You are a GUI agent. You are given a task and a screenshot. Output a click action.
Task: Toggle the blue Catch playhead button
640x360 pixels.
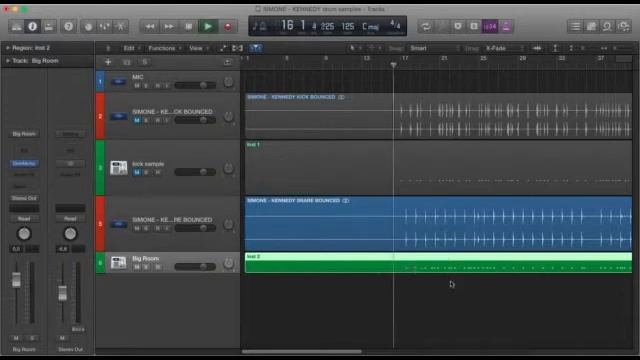(x=256, y=48)
